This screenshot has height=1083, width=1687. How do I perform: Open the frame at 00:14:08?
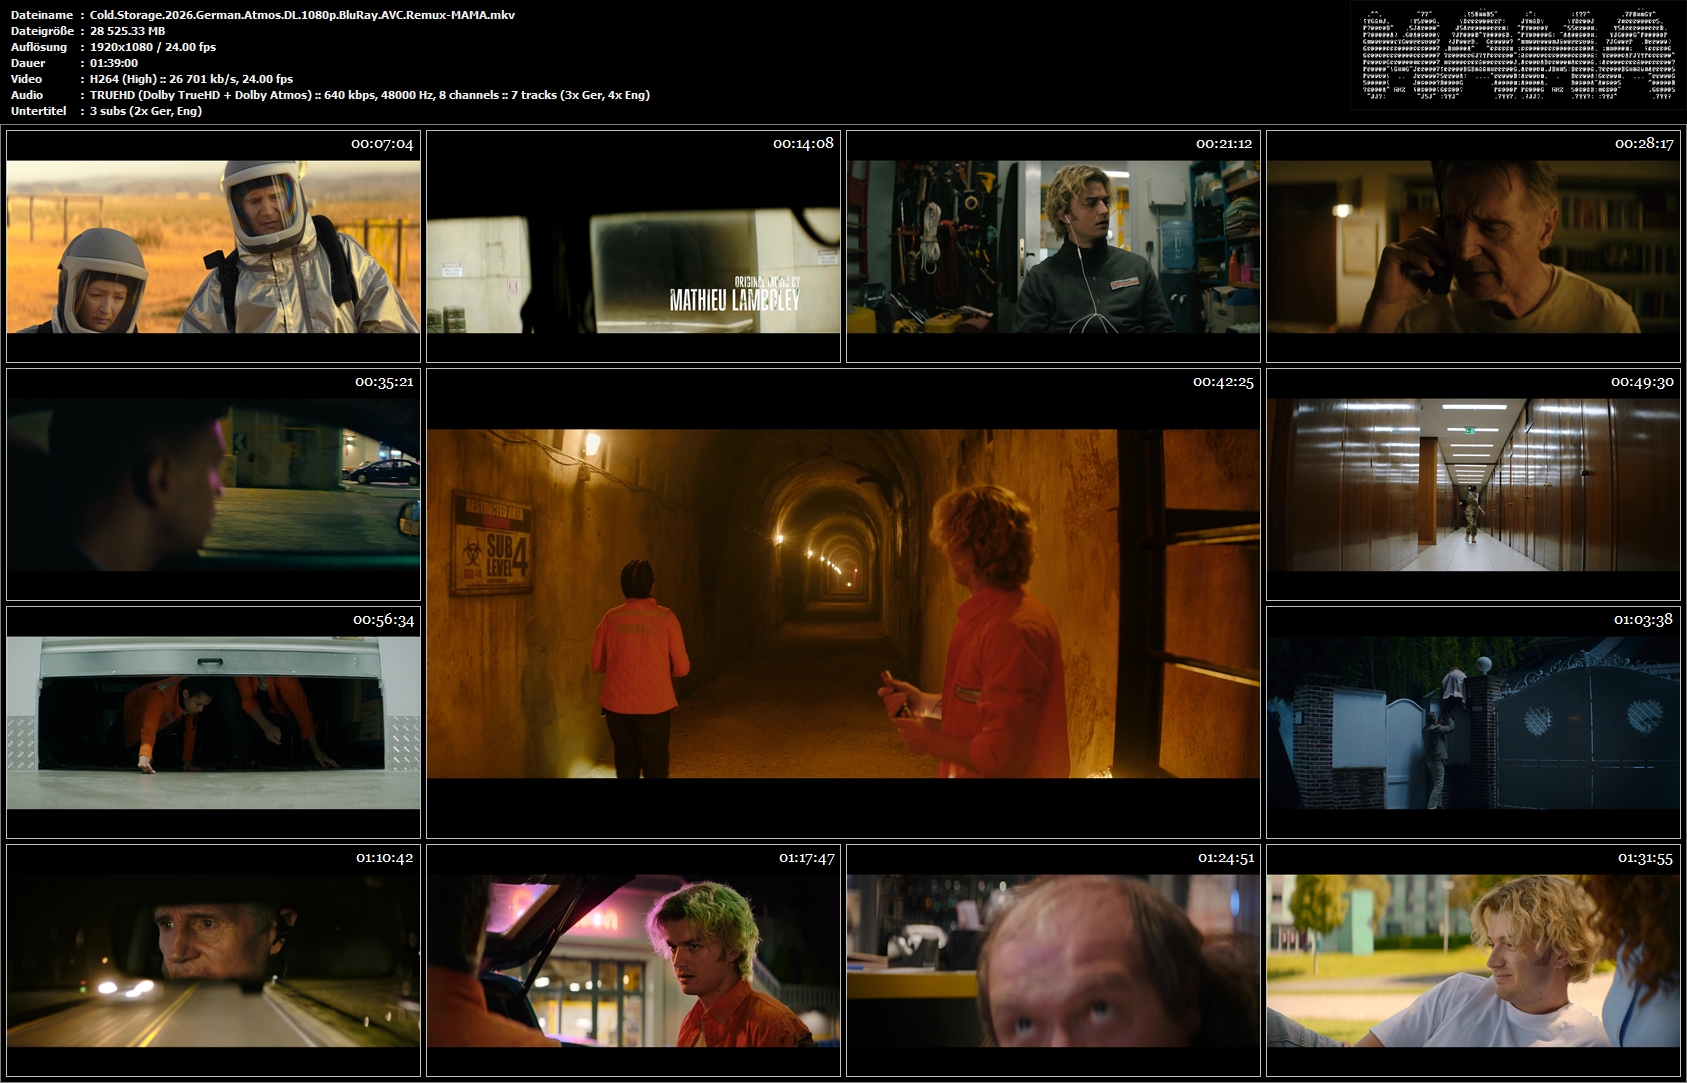coord(633,246)
